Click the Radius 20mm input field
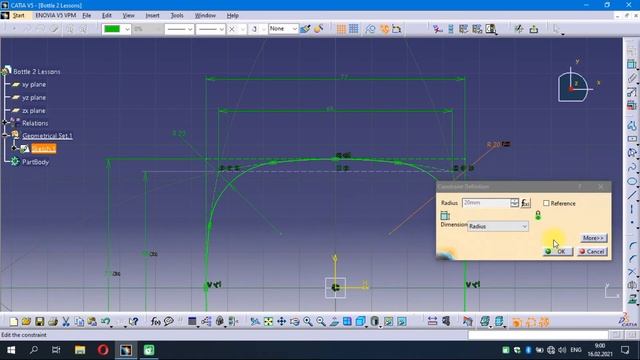The width and height of the screenshot is (640, 360). (486, 202)
